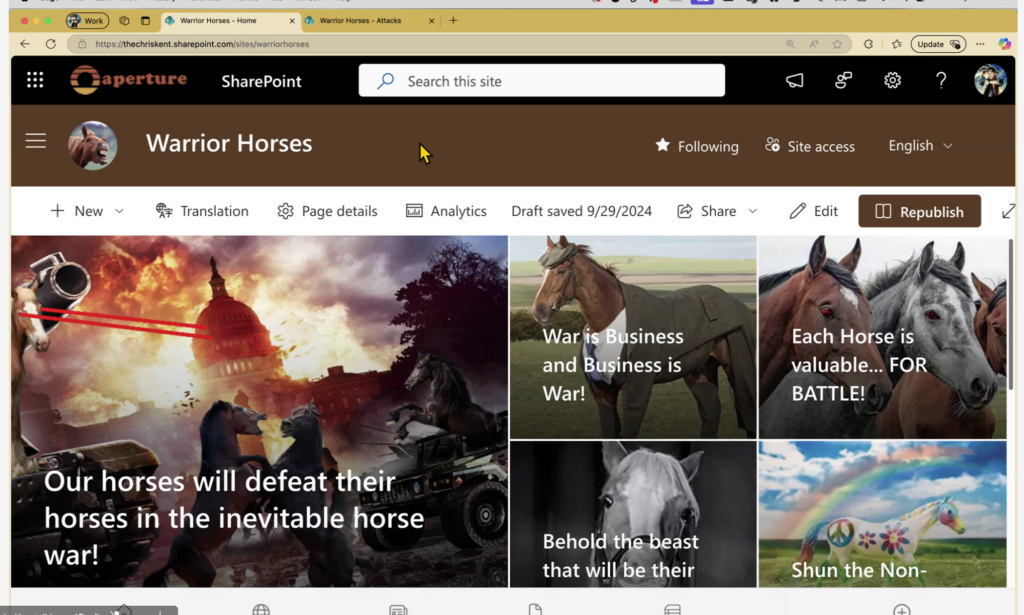Viewport: 1024px width, 615px height.
Task: Click the Warrior Horses site logo
Action: pos(93,145)
